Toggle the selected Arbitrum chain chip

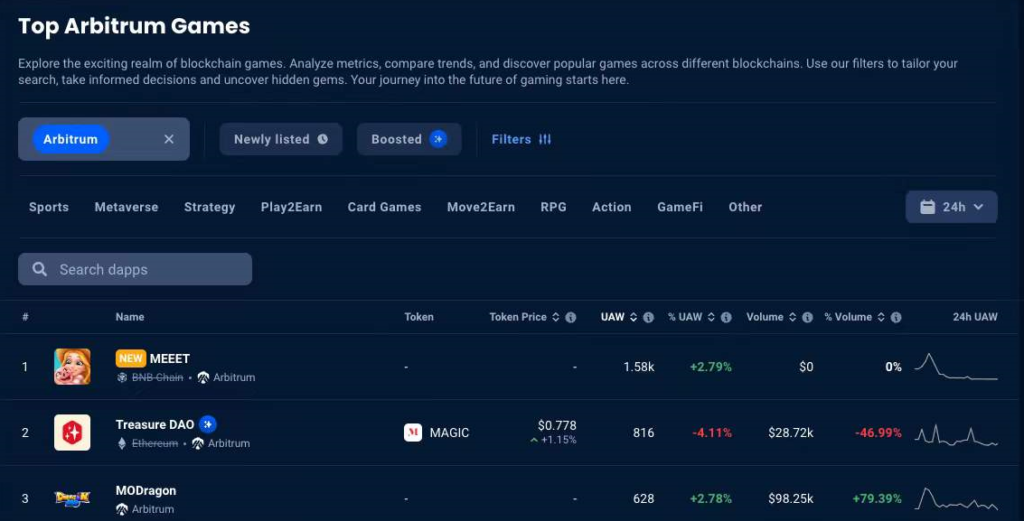click(x=71, y=139)
